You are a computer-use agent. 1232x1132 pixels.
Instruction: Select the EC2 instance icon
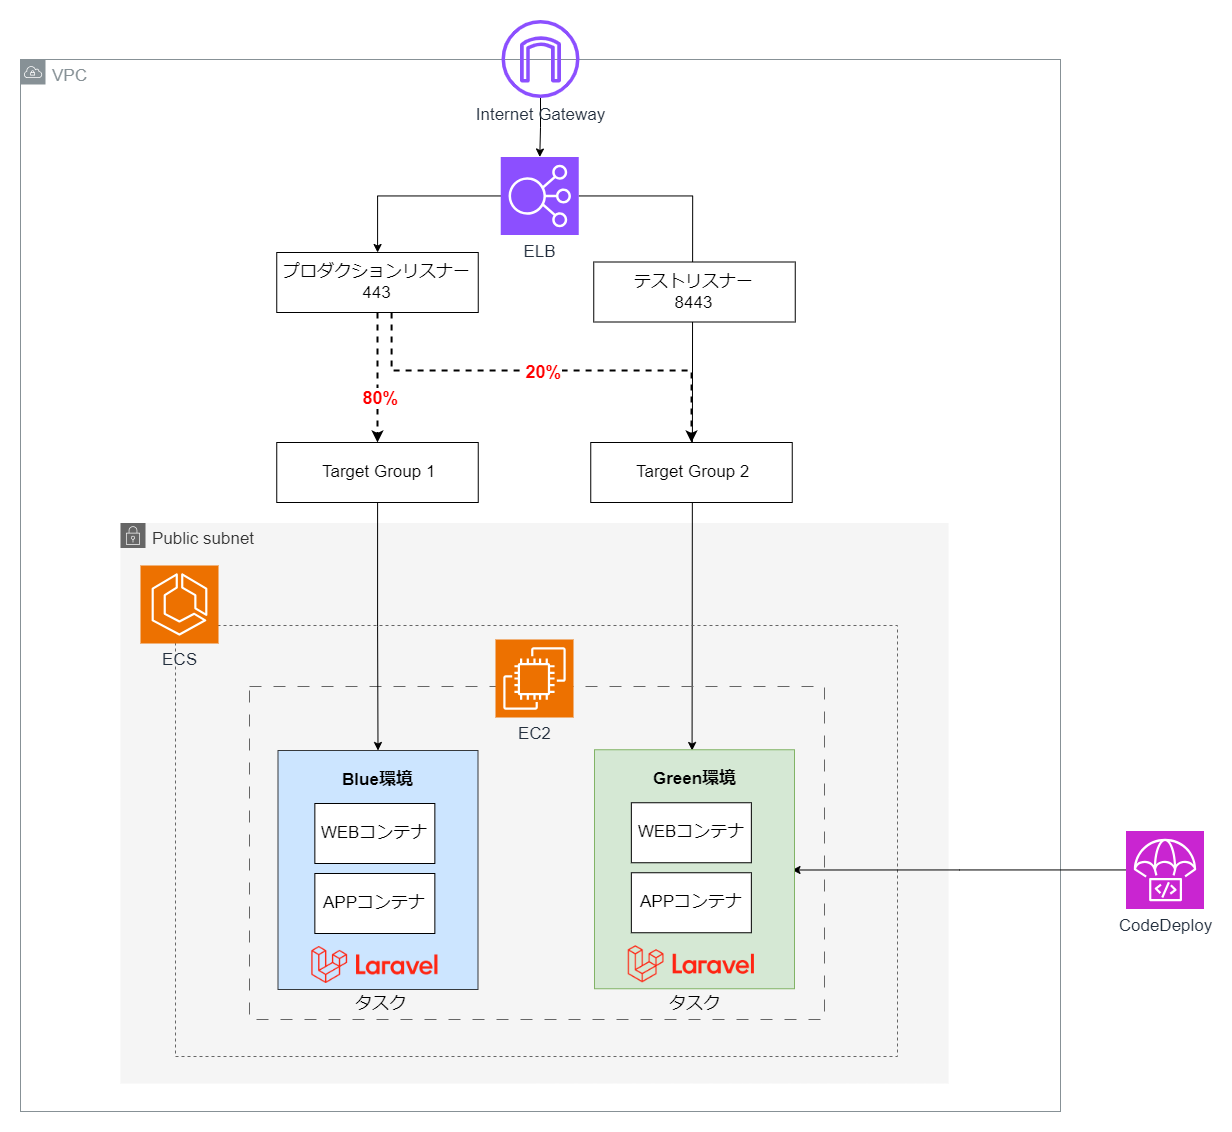(534, 678)
